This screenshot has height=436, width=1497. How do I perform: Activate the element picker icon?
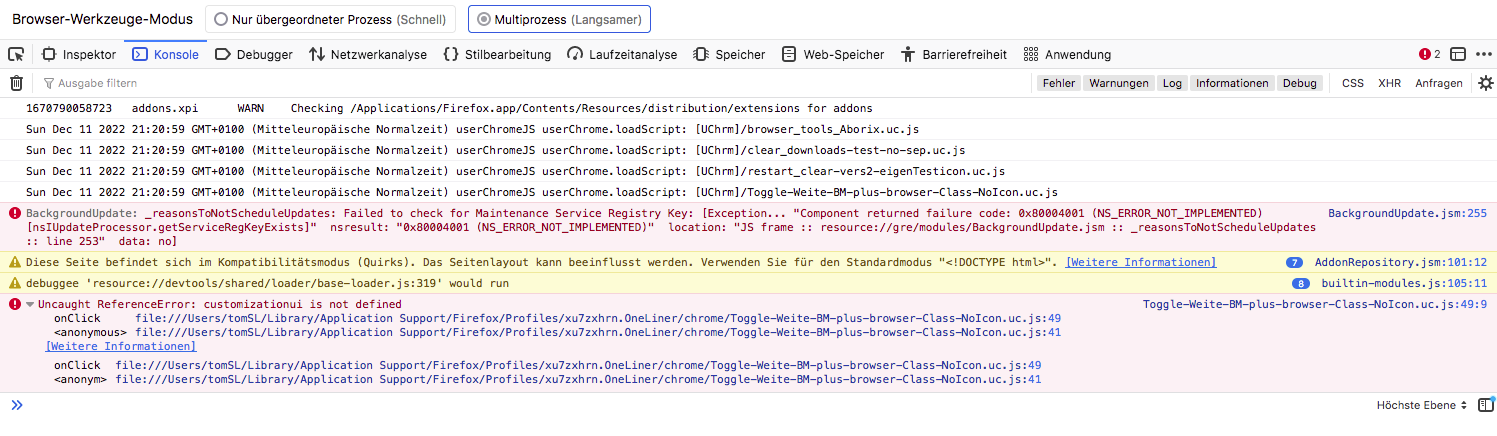tap(16, 54)
